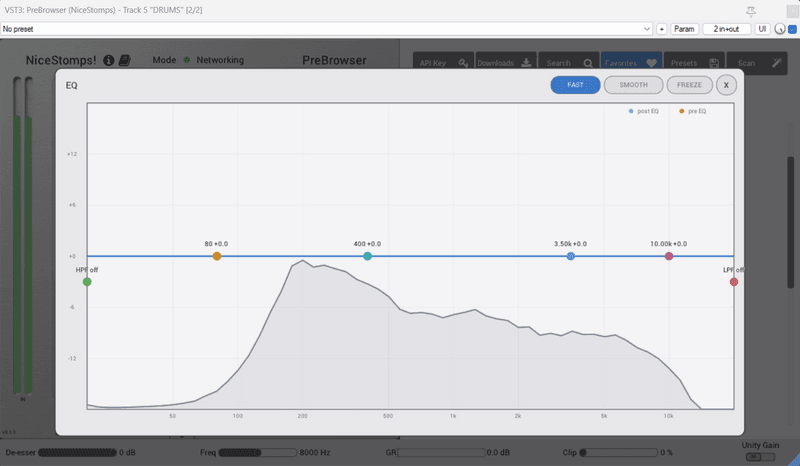Open the 2 in+out routing button
Image resolution: width=800 pixels, height=466 pixels.
[x=726, y=29]
